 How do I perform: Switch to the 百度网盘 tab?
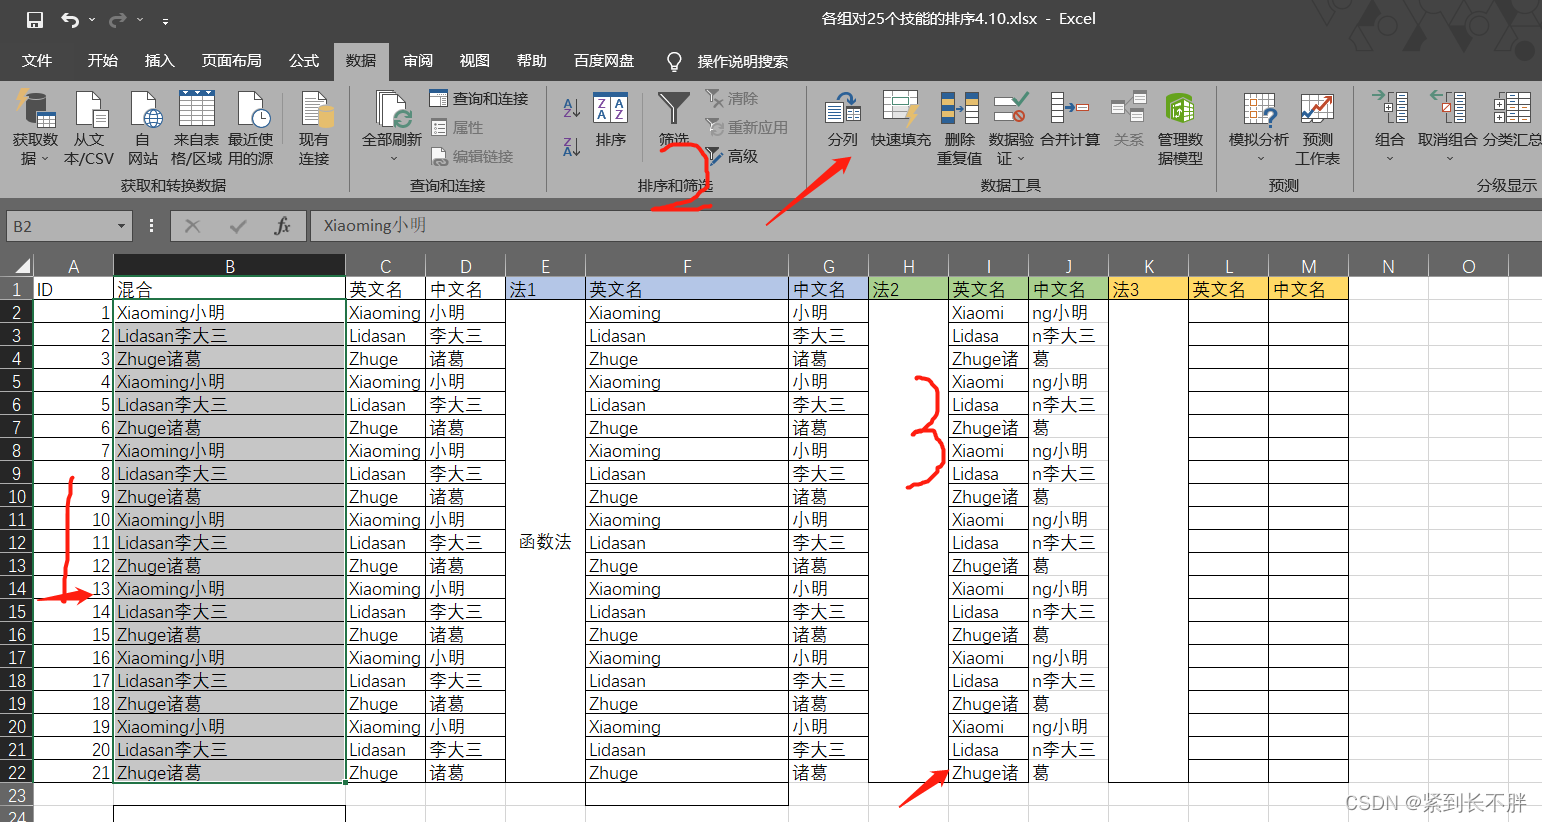click(604, 61)
